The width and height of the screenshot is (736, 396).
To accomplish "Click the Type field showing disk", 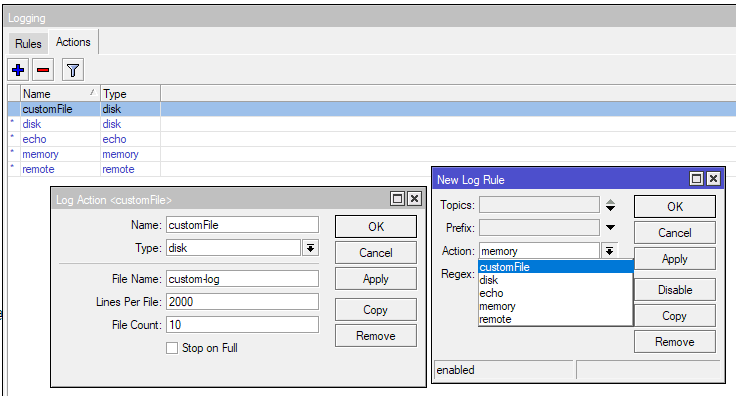I will coord(233,248).
